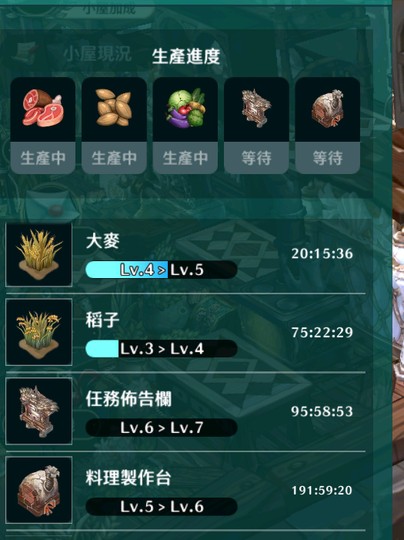Click the 等待 label under the bulletin board
Screen dimensions: 404x540
pyautogui.click(x=256, y=158)
